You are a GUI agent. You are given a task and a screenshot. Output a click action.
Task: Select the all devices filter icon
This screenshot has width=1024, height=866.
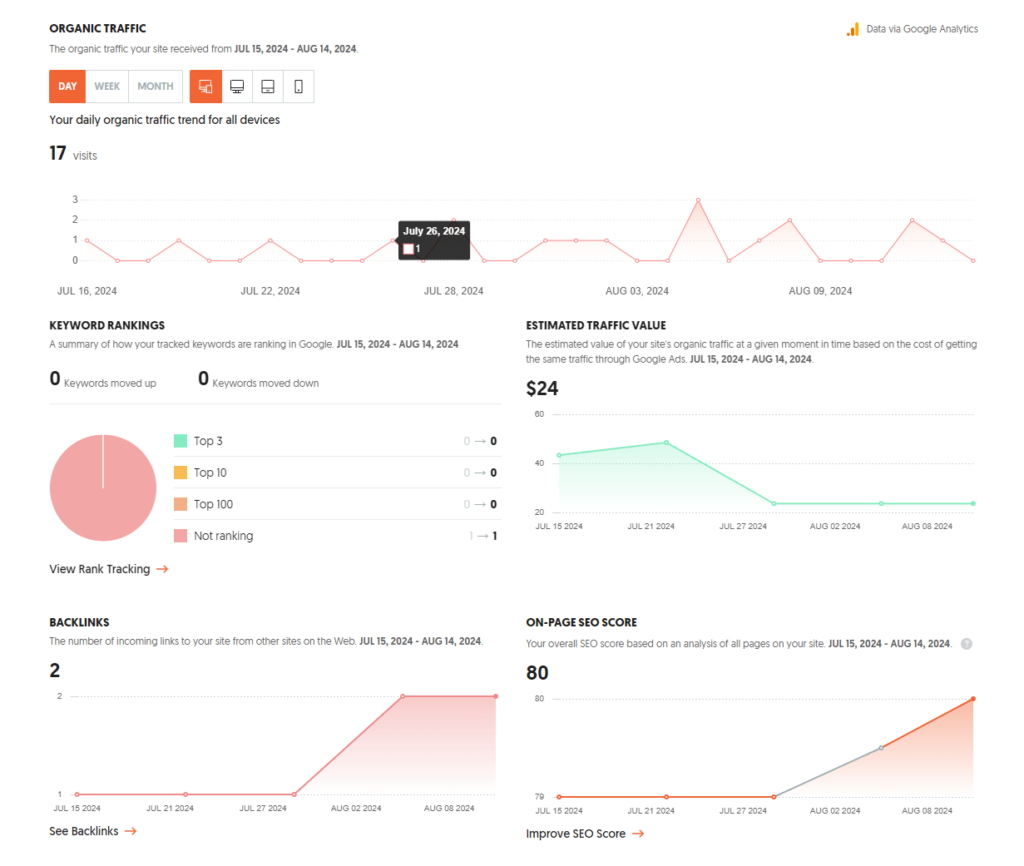(205, 87)
